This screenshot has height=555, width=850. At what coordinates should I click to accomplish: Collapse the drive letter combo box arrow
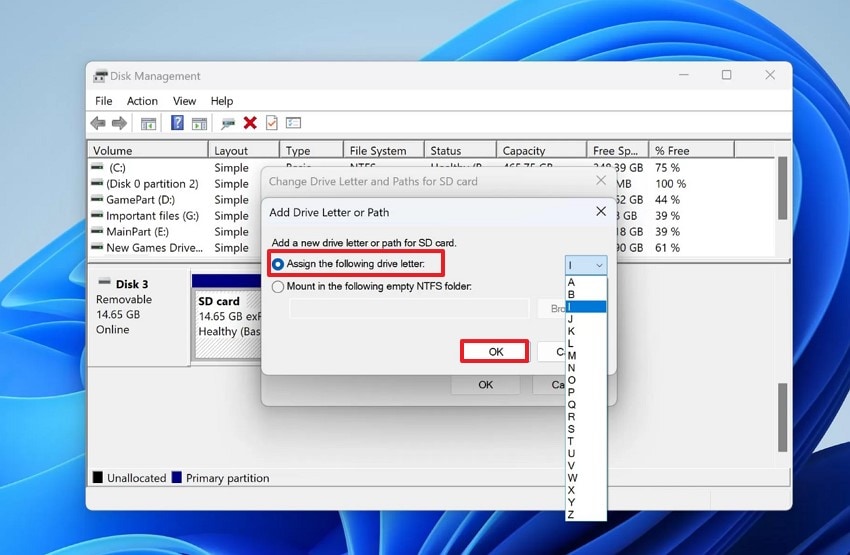coord(599,265)
